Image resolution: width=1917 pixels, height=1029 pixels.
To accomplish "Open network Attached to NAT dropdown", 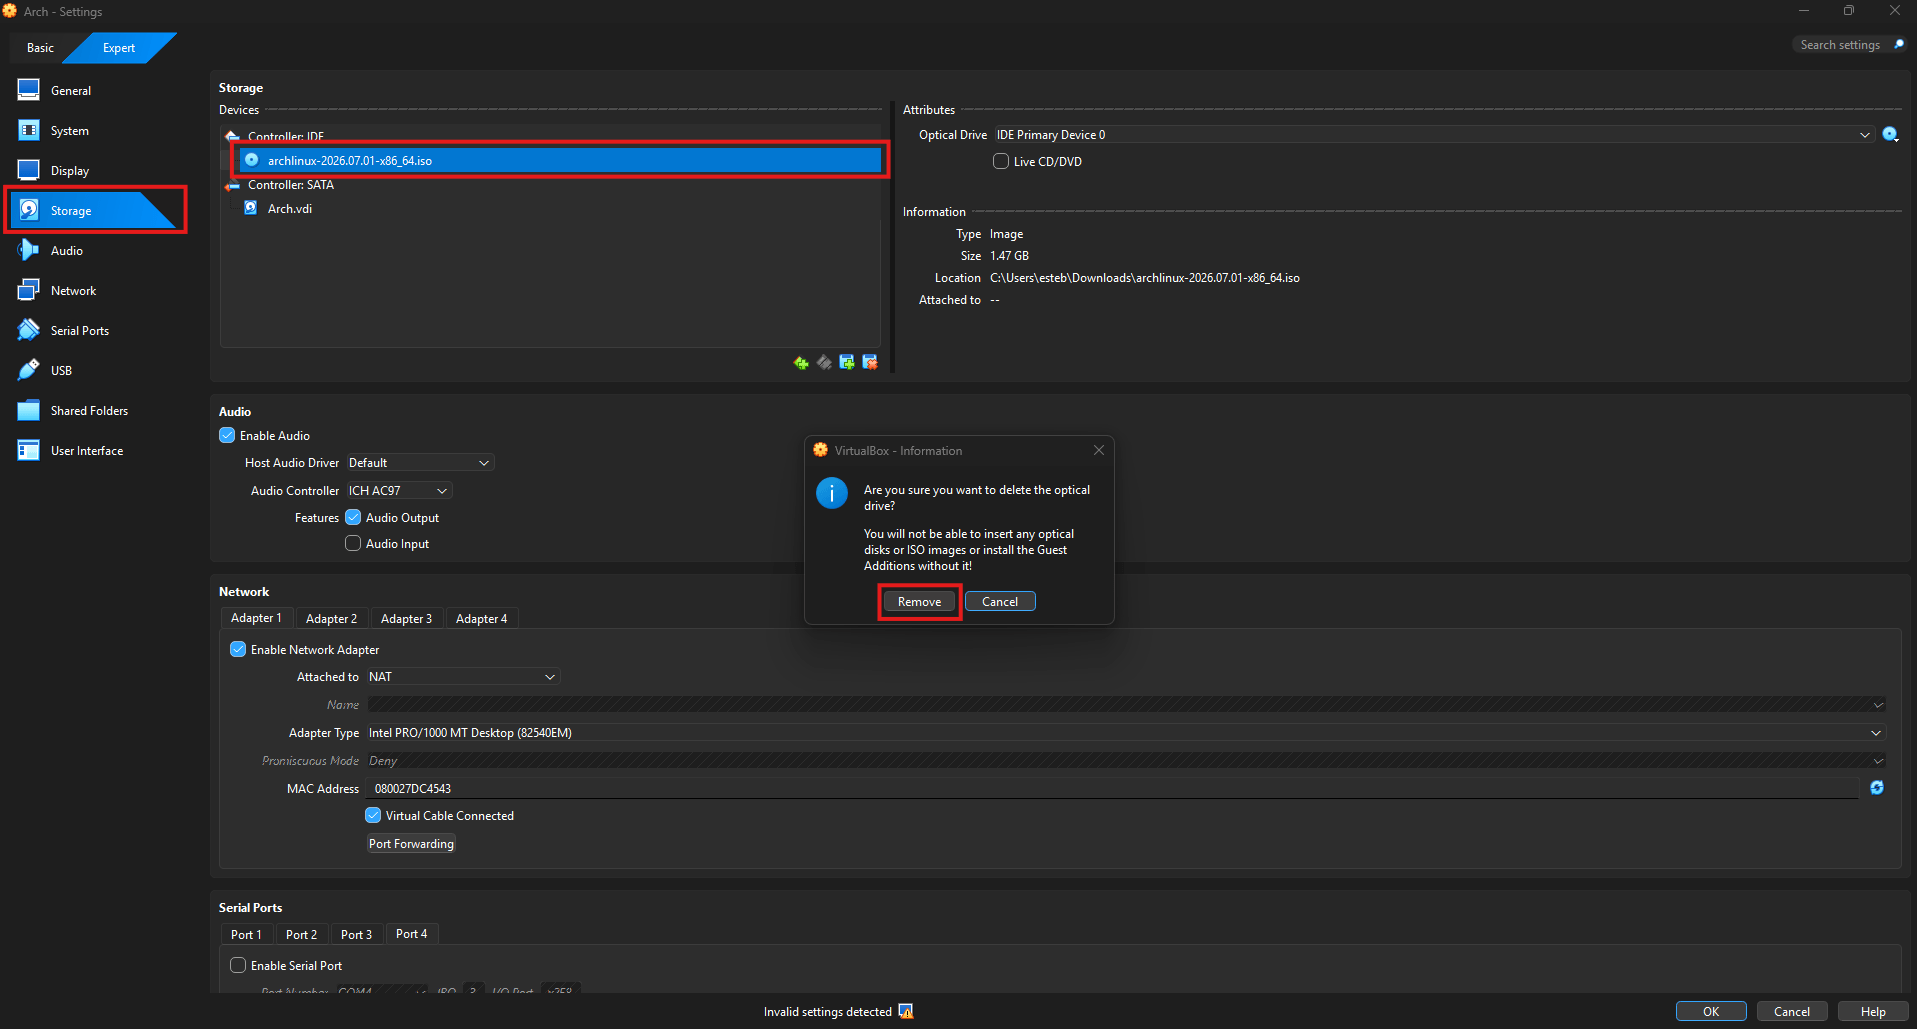I will pyautogui.click(x=463, y=677).
